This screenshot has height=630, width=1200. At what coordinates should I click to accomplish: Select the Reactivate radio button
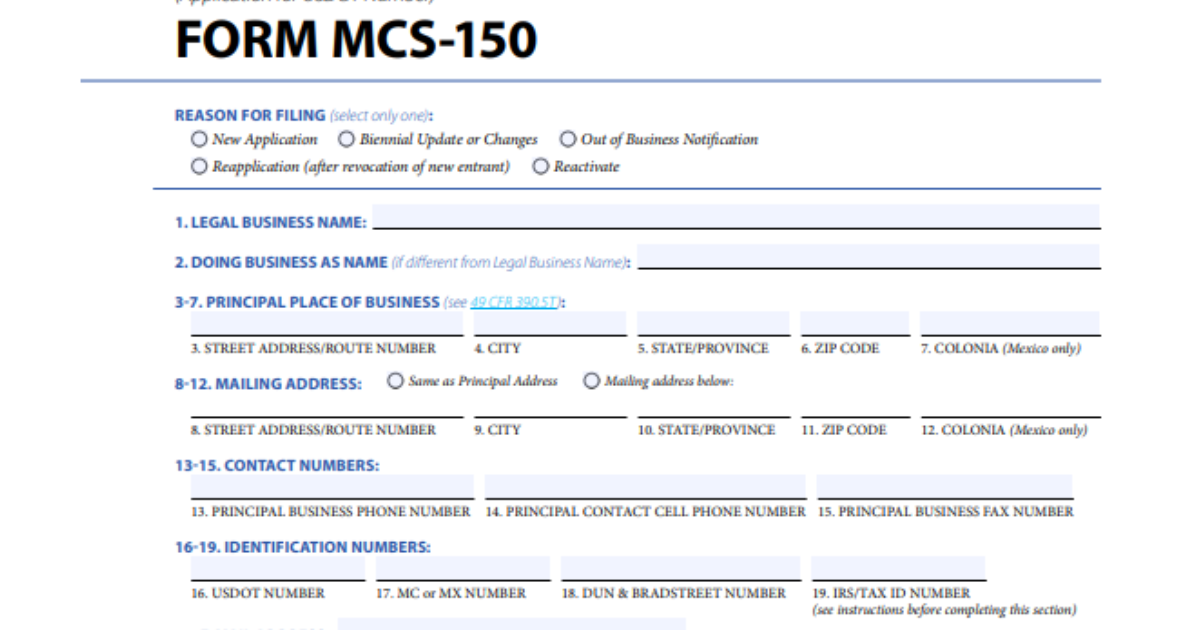point(541,167)
